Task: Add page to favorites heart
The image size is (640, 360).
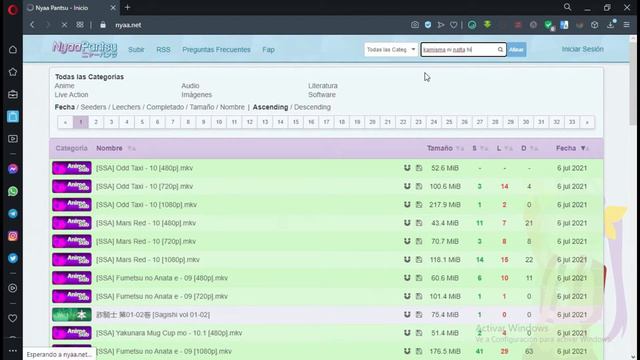Action: click(x=453, y=25)
